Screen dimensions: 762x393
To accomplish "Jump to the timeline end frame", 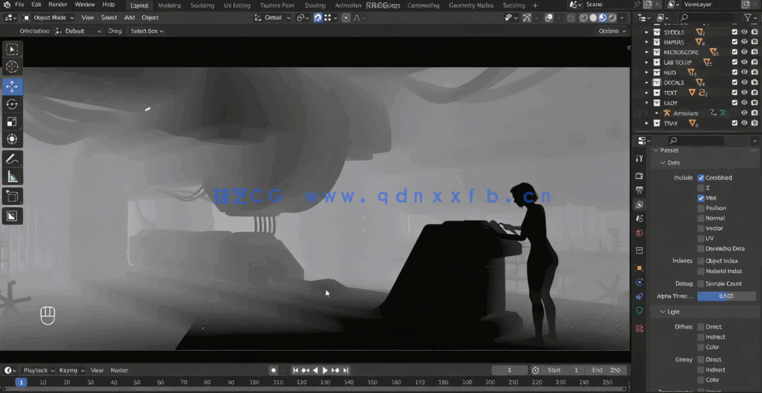I will pyautogui.click(x=346, y=371).
